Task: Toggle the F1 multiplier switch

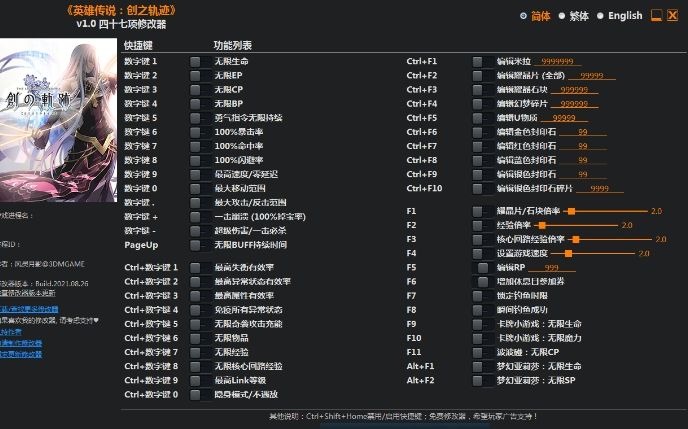Action: (483, 211)
